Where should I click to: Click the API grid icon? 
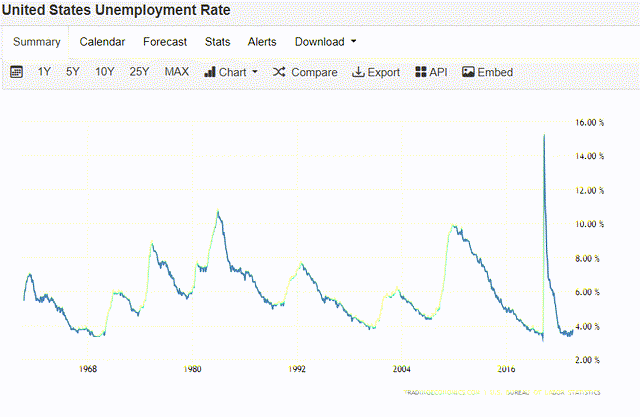click(421, 72)
